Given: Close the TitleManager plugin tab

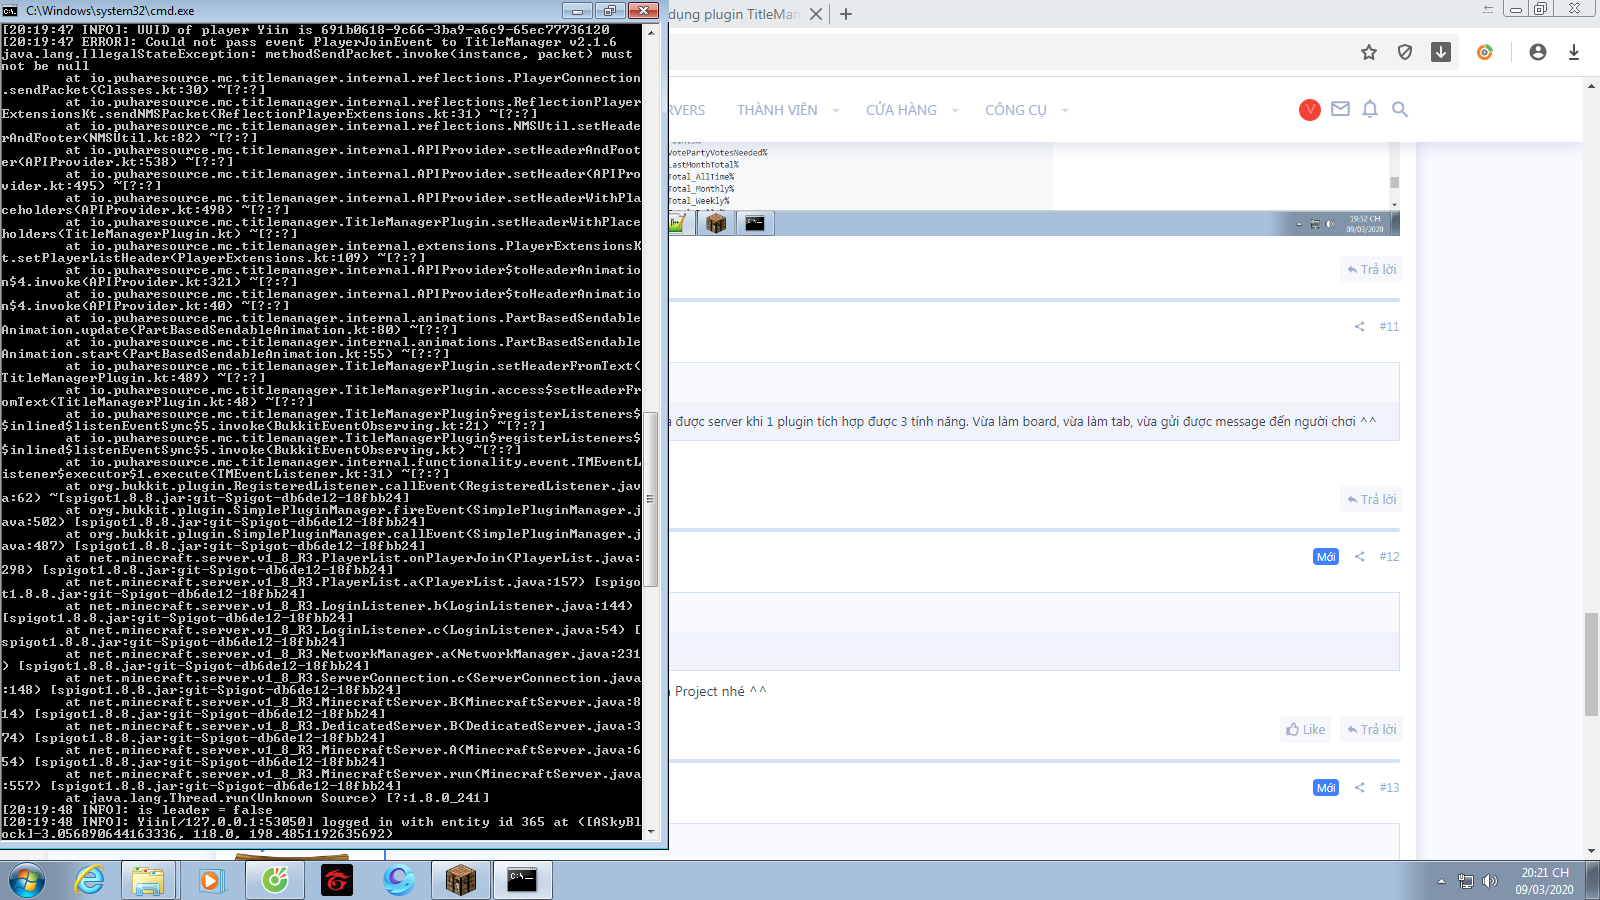Looking at the screenshot, I should pos(816,14).
